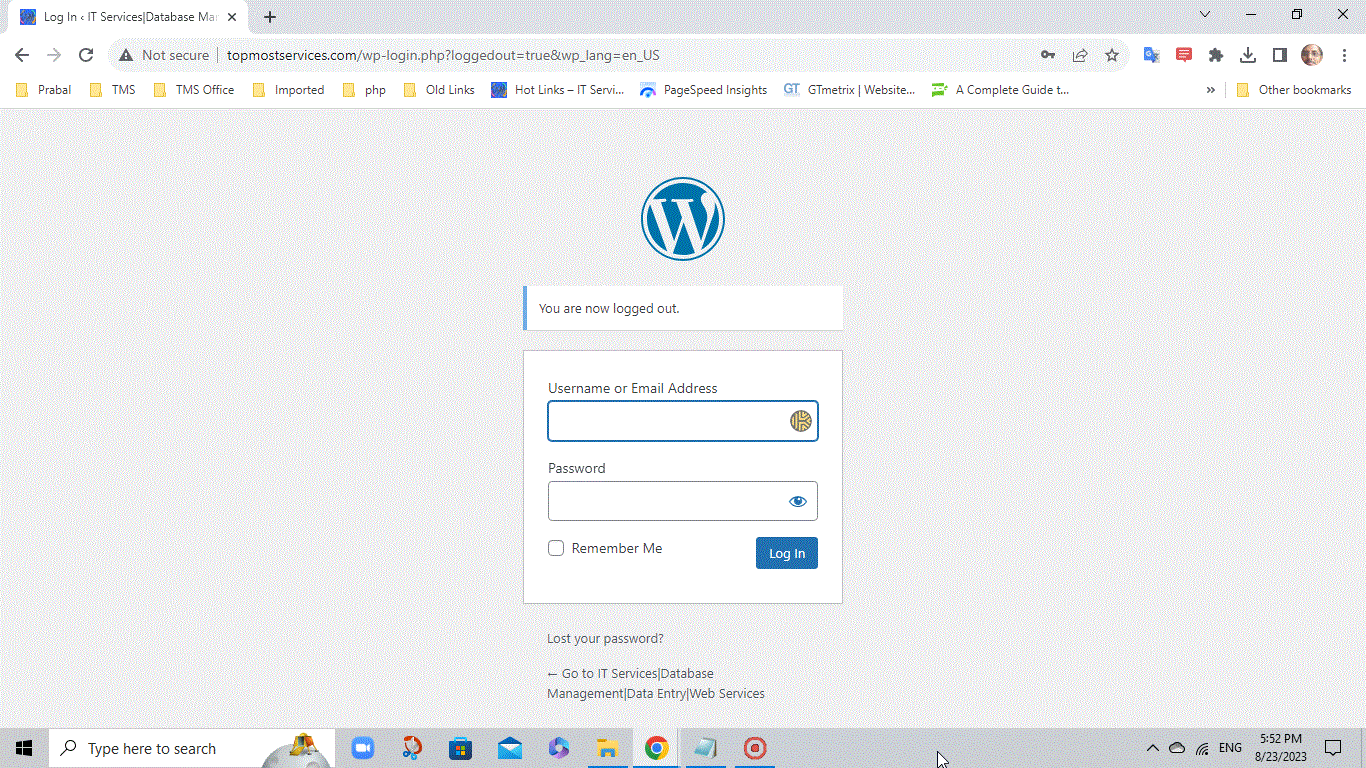Click the password manager icon in username field
The width and height of the screenshot is (1366, 768).
pyautogui.click(x=800, y=421)
